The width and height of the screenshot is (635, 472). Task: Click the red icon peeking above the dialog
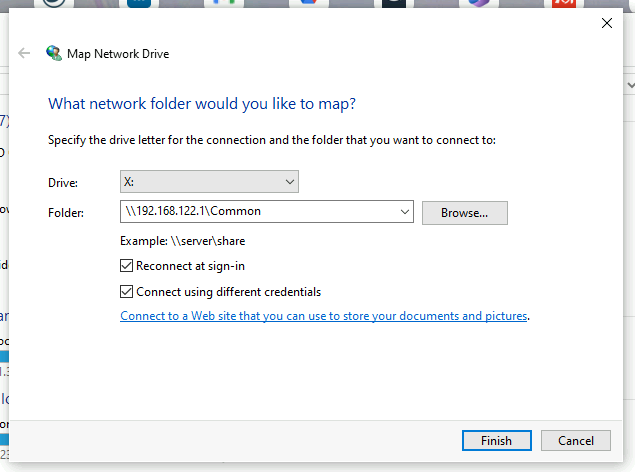click(x=565, y=4)
